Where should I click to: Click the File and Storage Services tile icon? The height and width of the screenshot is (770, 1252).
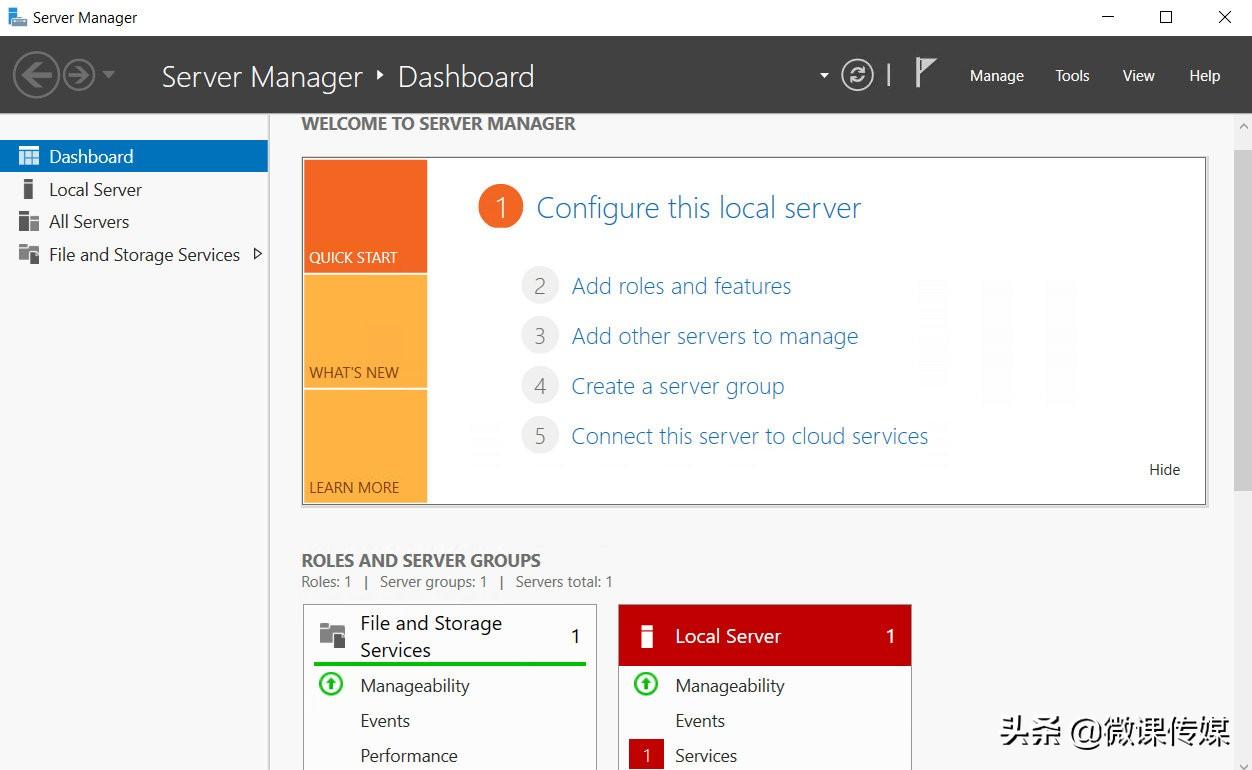pyautogui.click(x=332, y=634)
